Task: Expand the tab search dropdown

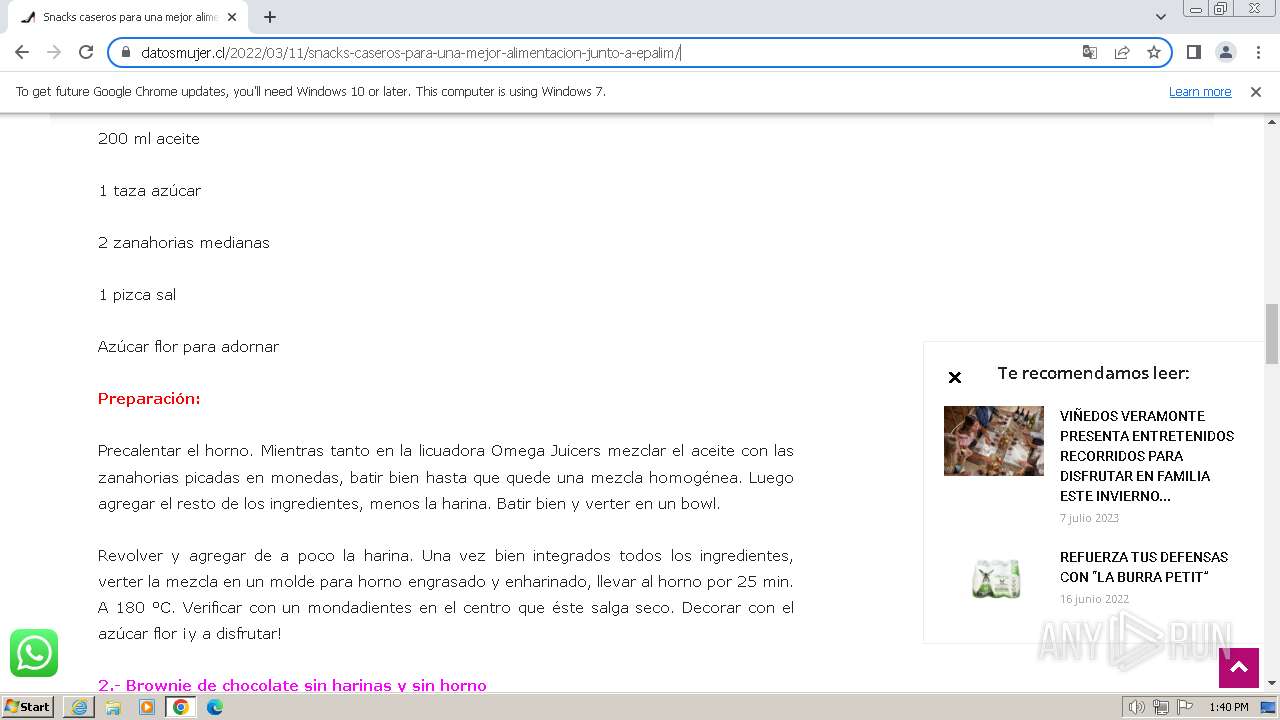Action: 1161,17
